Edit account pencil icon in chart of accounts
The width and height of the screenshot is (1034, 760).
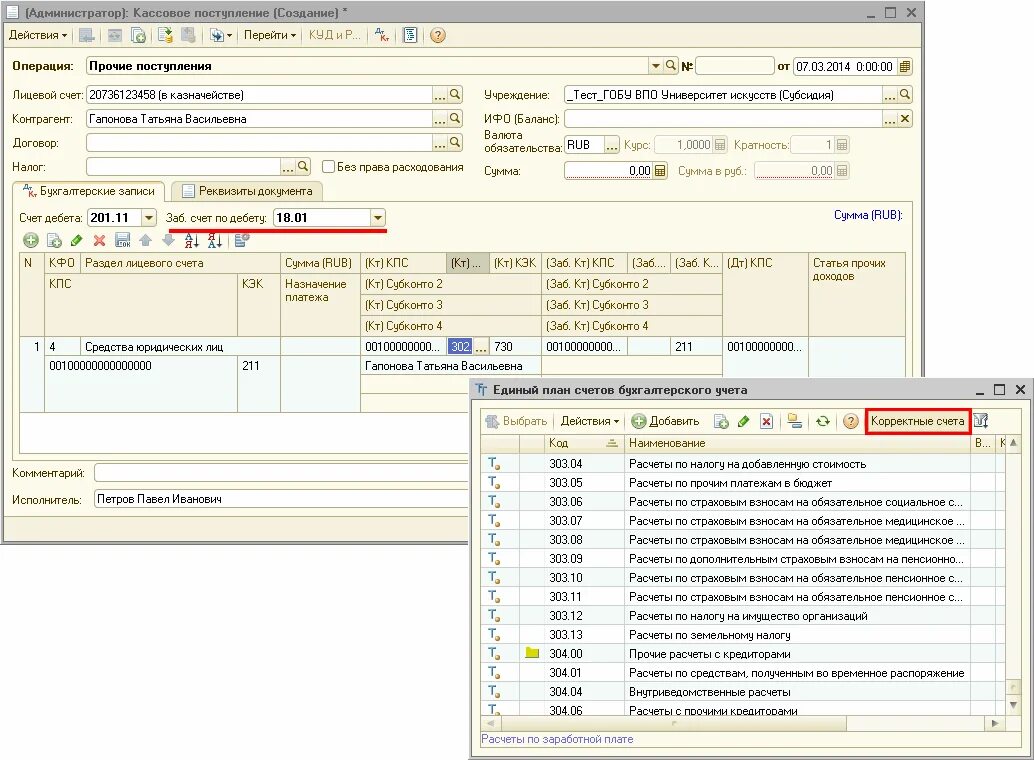pos(744,421)
